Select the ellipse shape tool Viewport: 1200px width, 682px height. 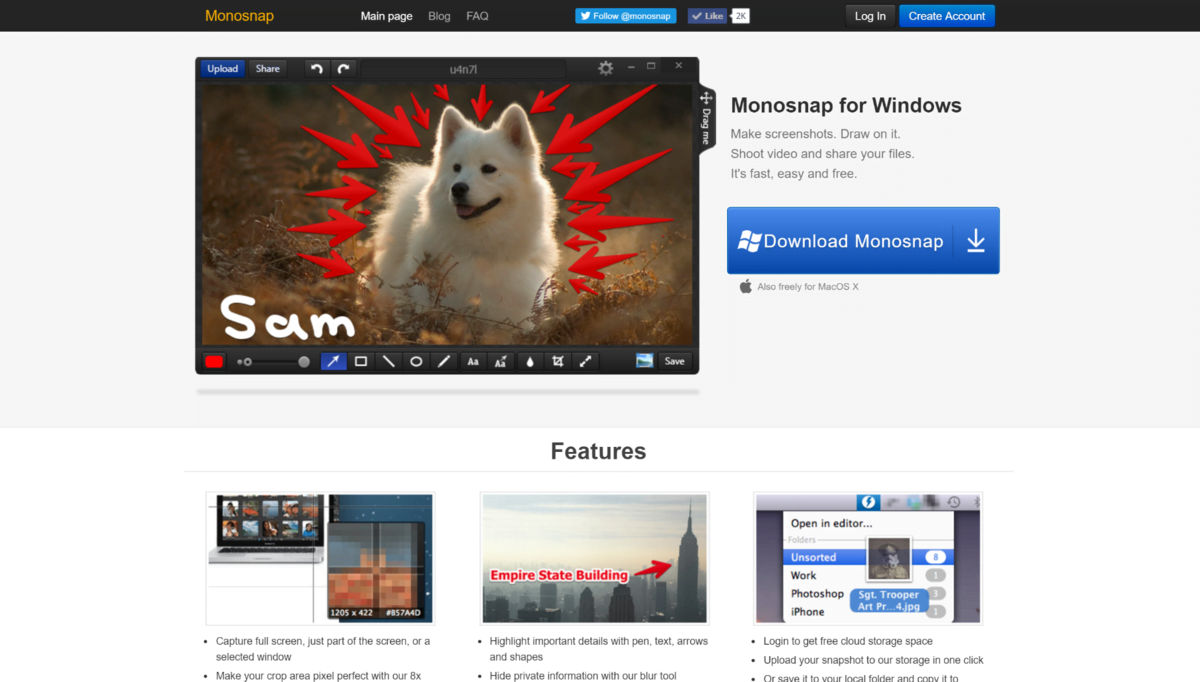(x=416, y=361)
